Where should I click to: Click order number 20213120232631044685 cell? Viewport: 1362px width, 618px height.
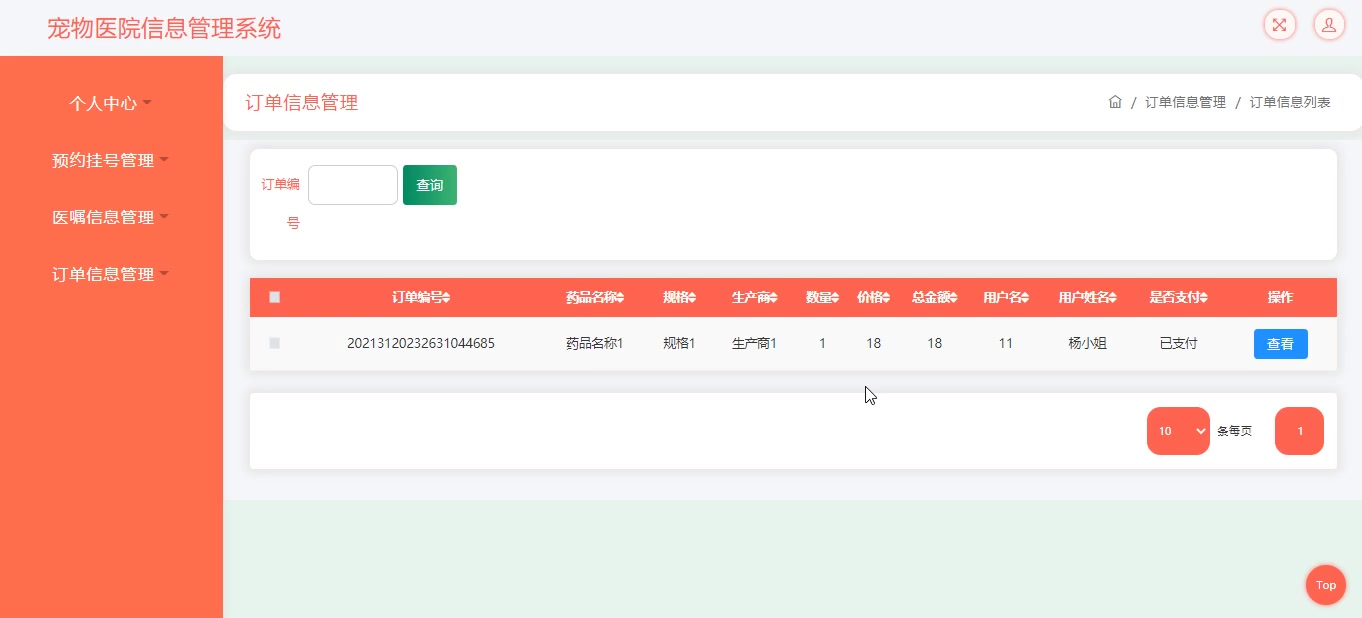click(421, 343)
